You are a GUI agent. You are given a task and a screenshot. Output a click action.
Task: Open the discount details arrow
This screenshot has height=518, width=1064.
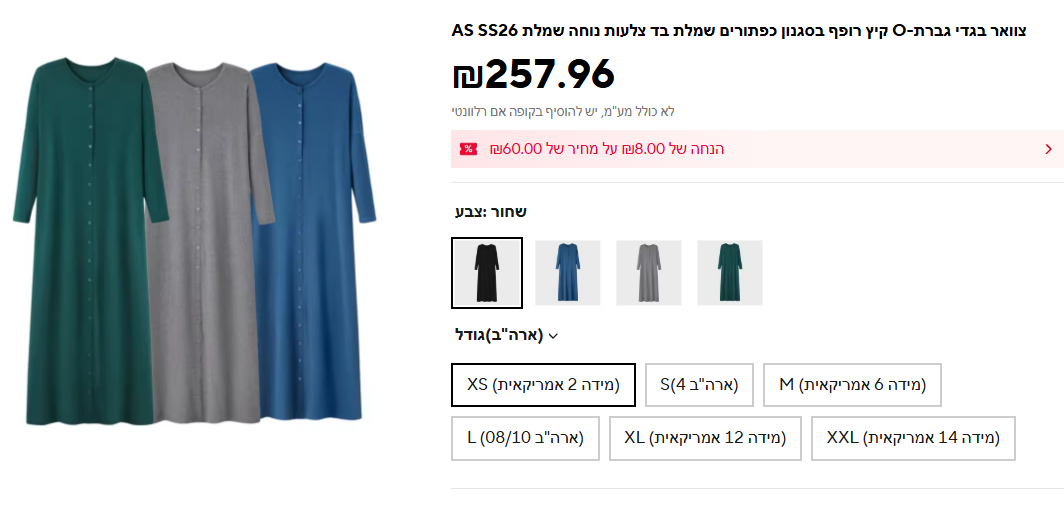[x=1048, y=149]
